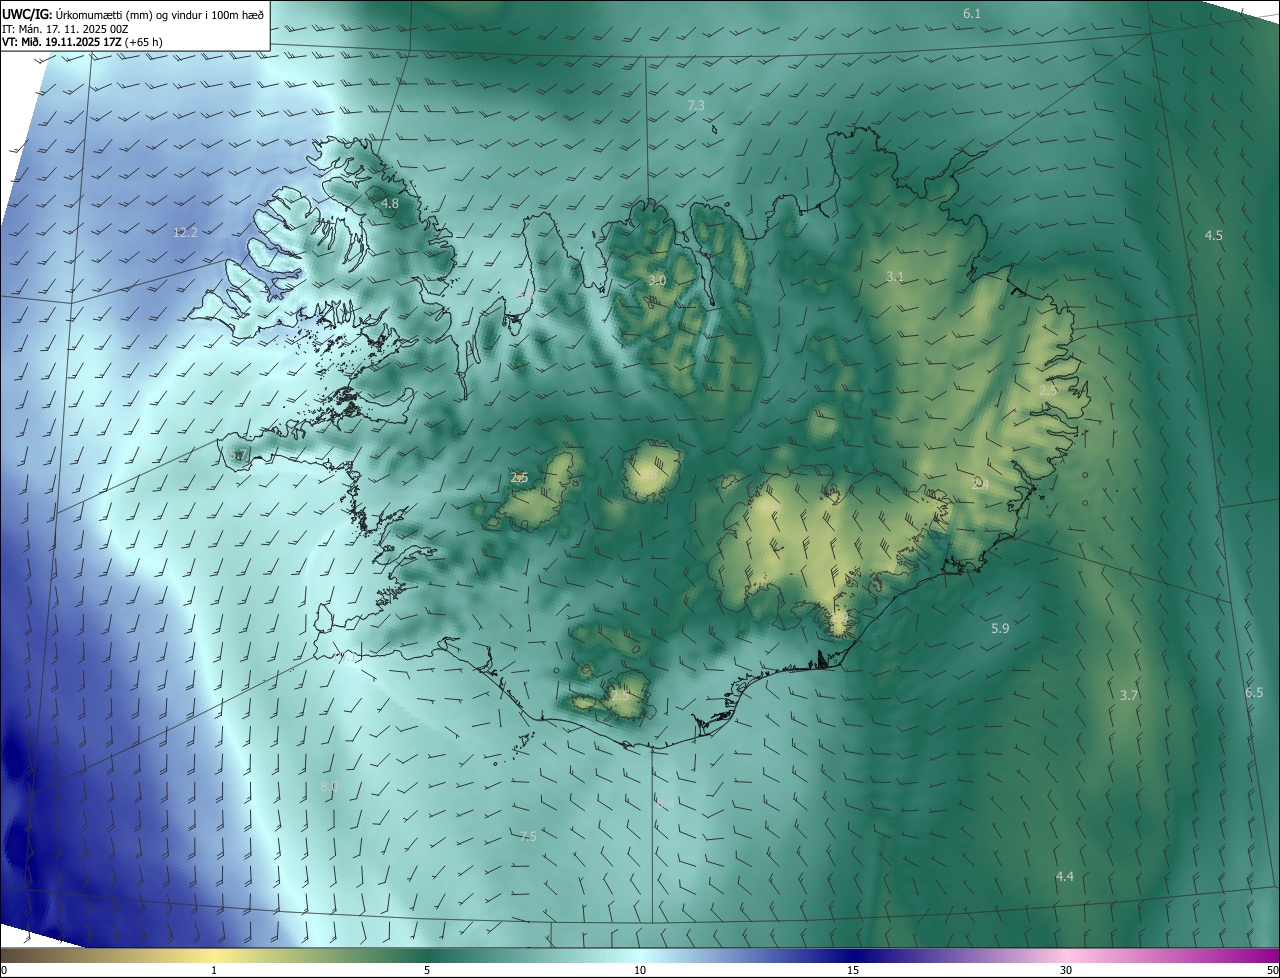Click the color scale bar at the bottom

tap(640, 955)
